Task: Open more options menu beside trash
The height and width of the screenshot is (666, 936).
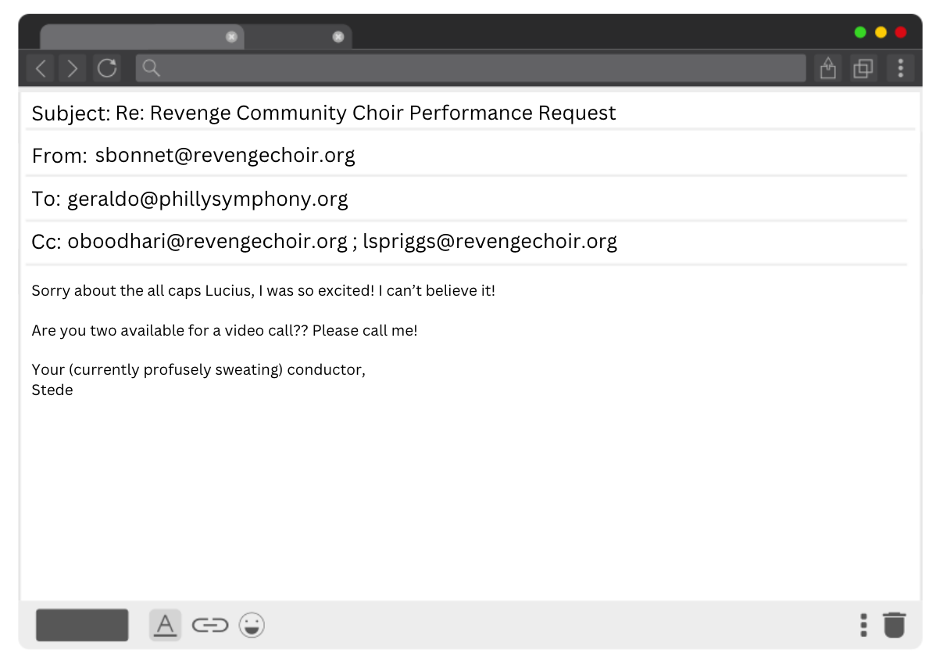Action: [x=864, y=625]
